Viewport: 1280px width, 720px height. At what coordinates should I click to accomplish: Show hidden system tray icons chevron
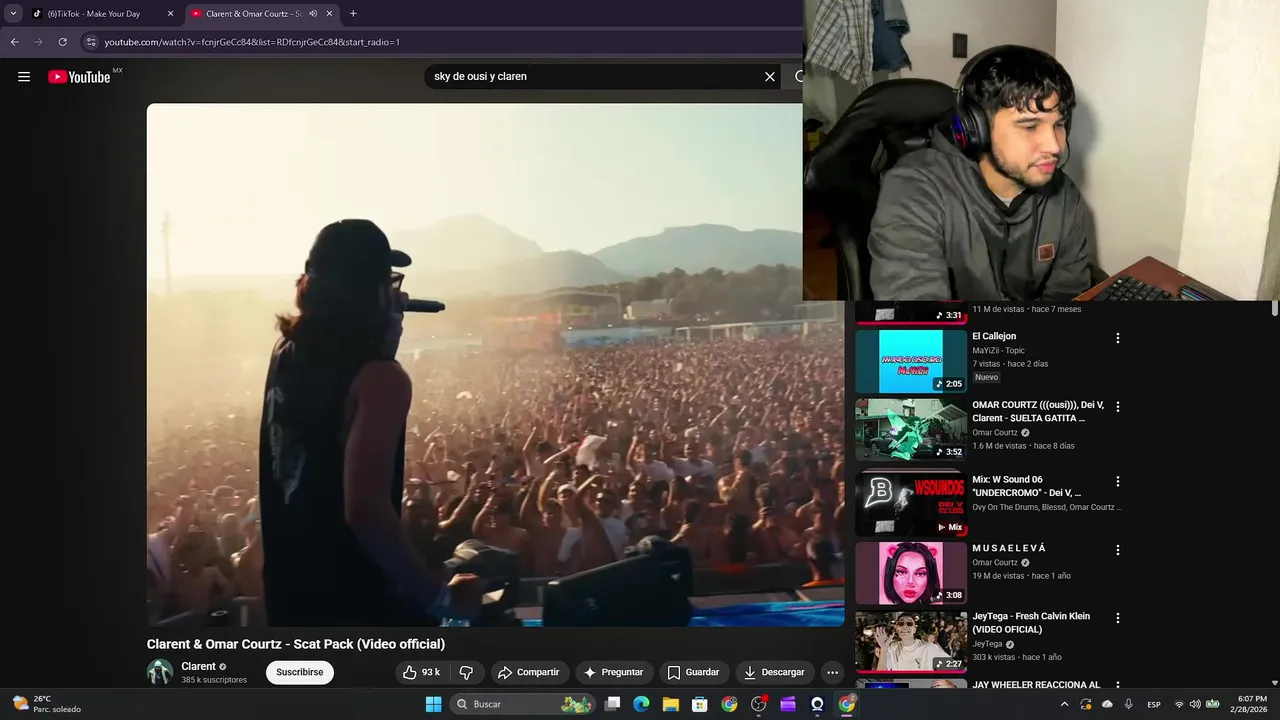coord(1064,704)
